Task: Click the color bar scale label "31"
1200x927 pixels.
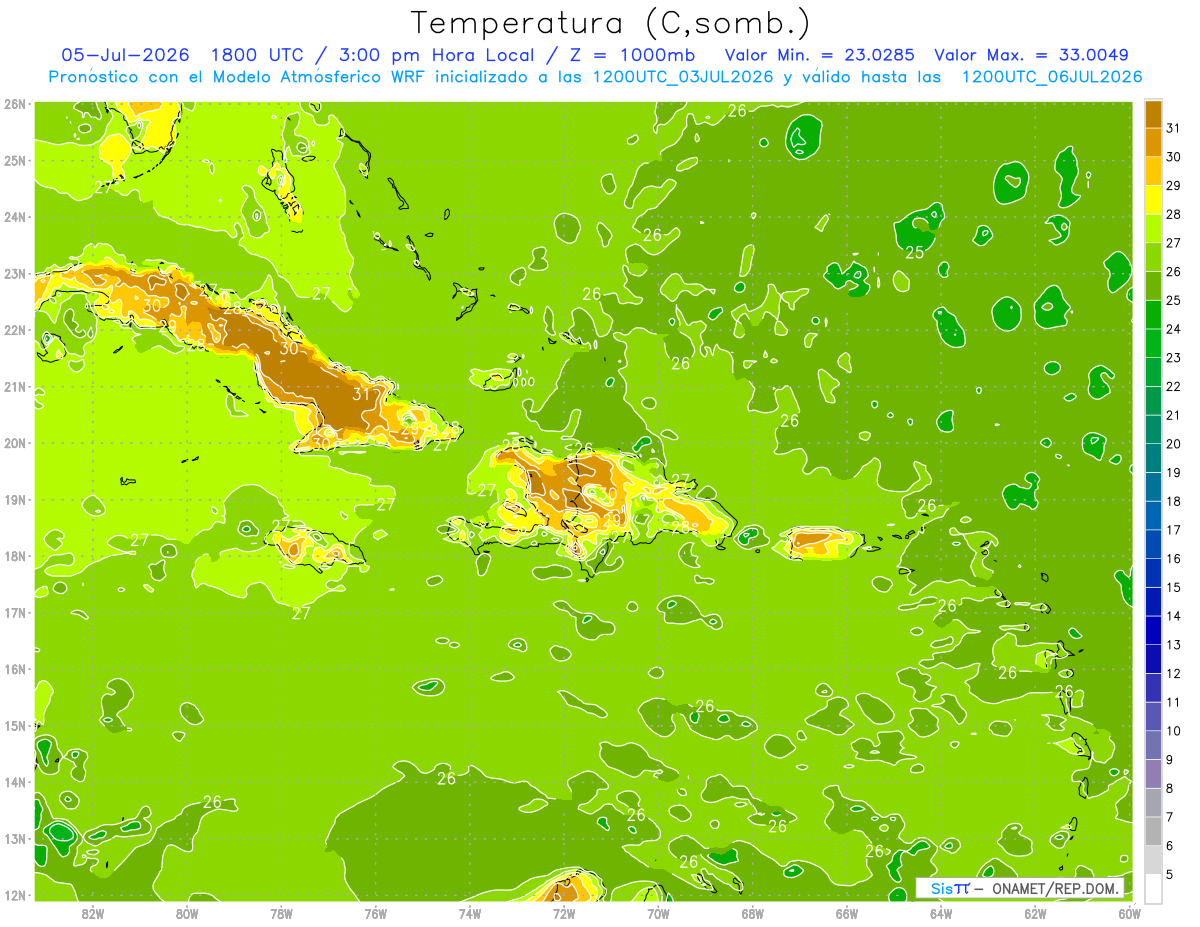Action: pyautogui.click(x=1174, y=128)
